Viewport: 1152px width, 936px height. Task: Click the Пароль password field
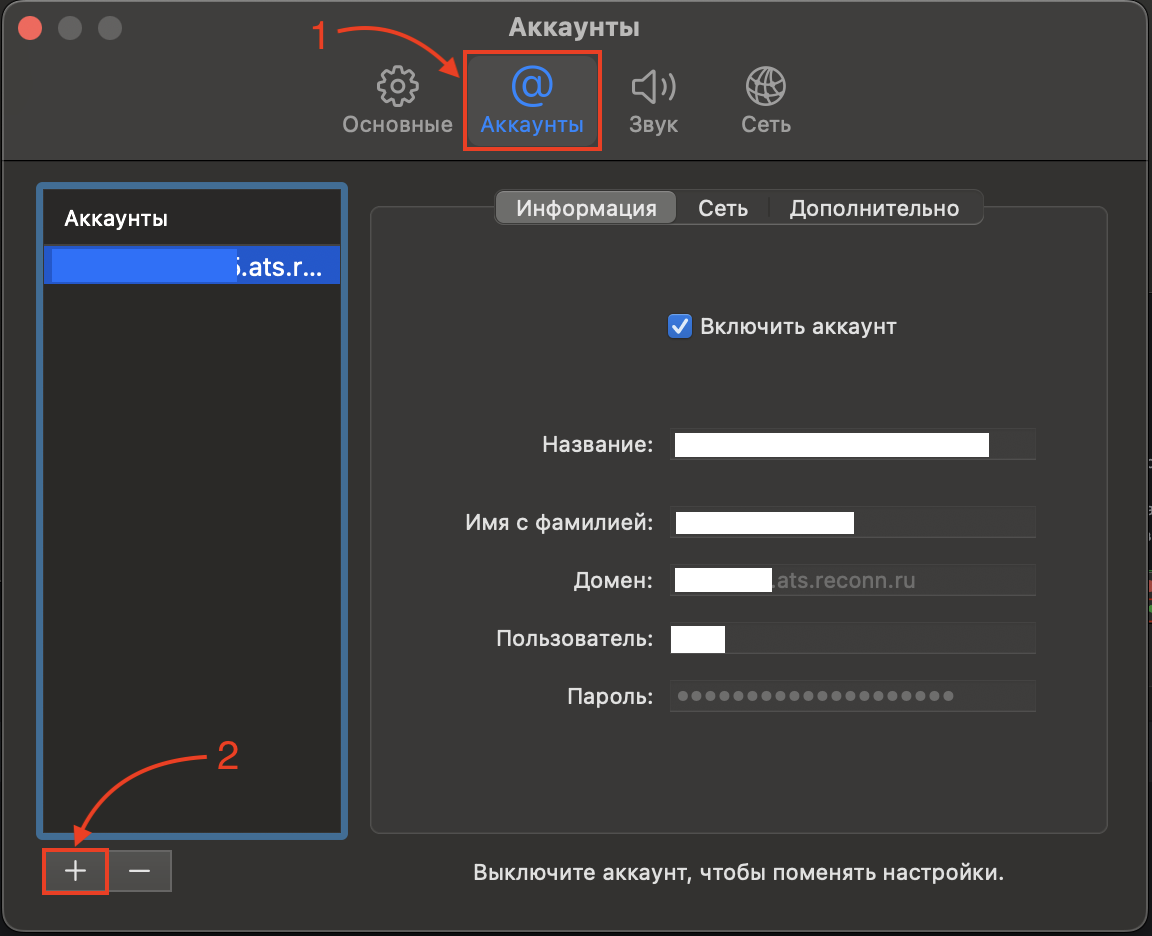(x=852, y=696)
